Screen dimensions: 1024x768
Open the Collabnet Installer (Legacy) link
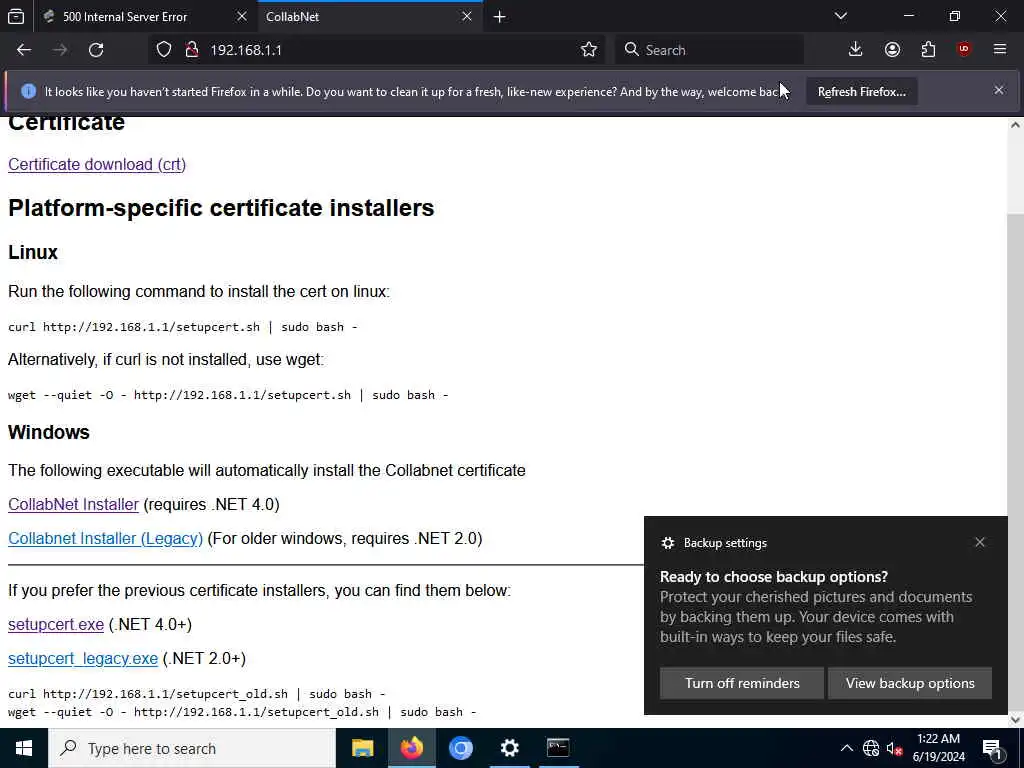(x=105, y=538)
